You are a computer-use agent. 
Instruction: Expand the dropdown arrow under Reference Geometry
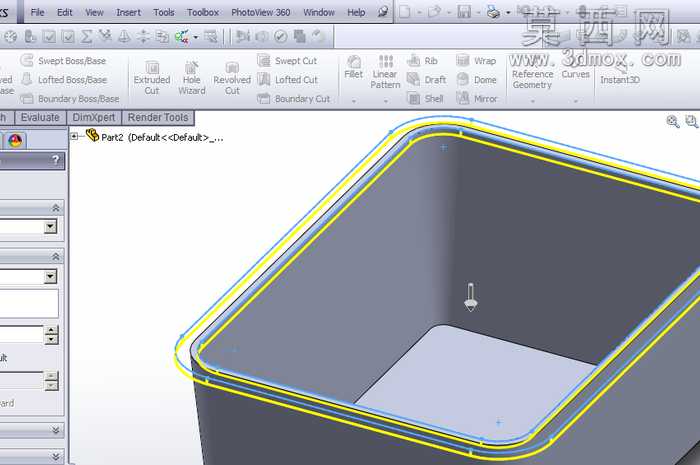(532, 101)
